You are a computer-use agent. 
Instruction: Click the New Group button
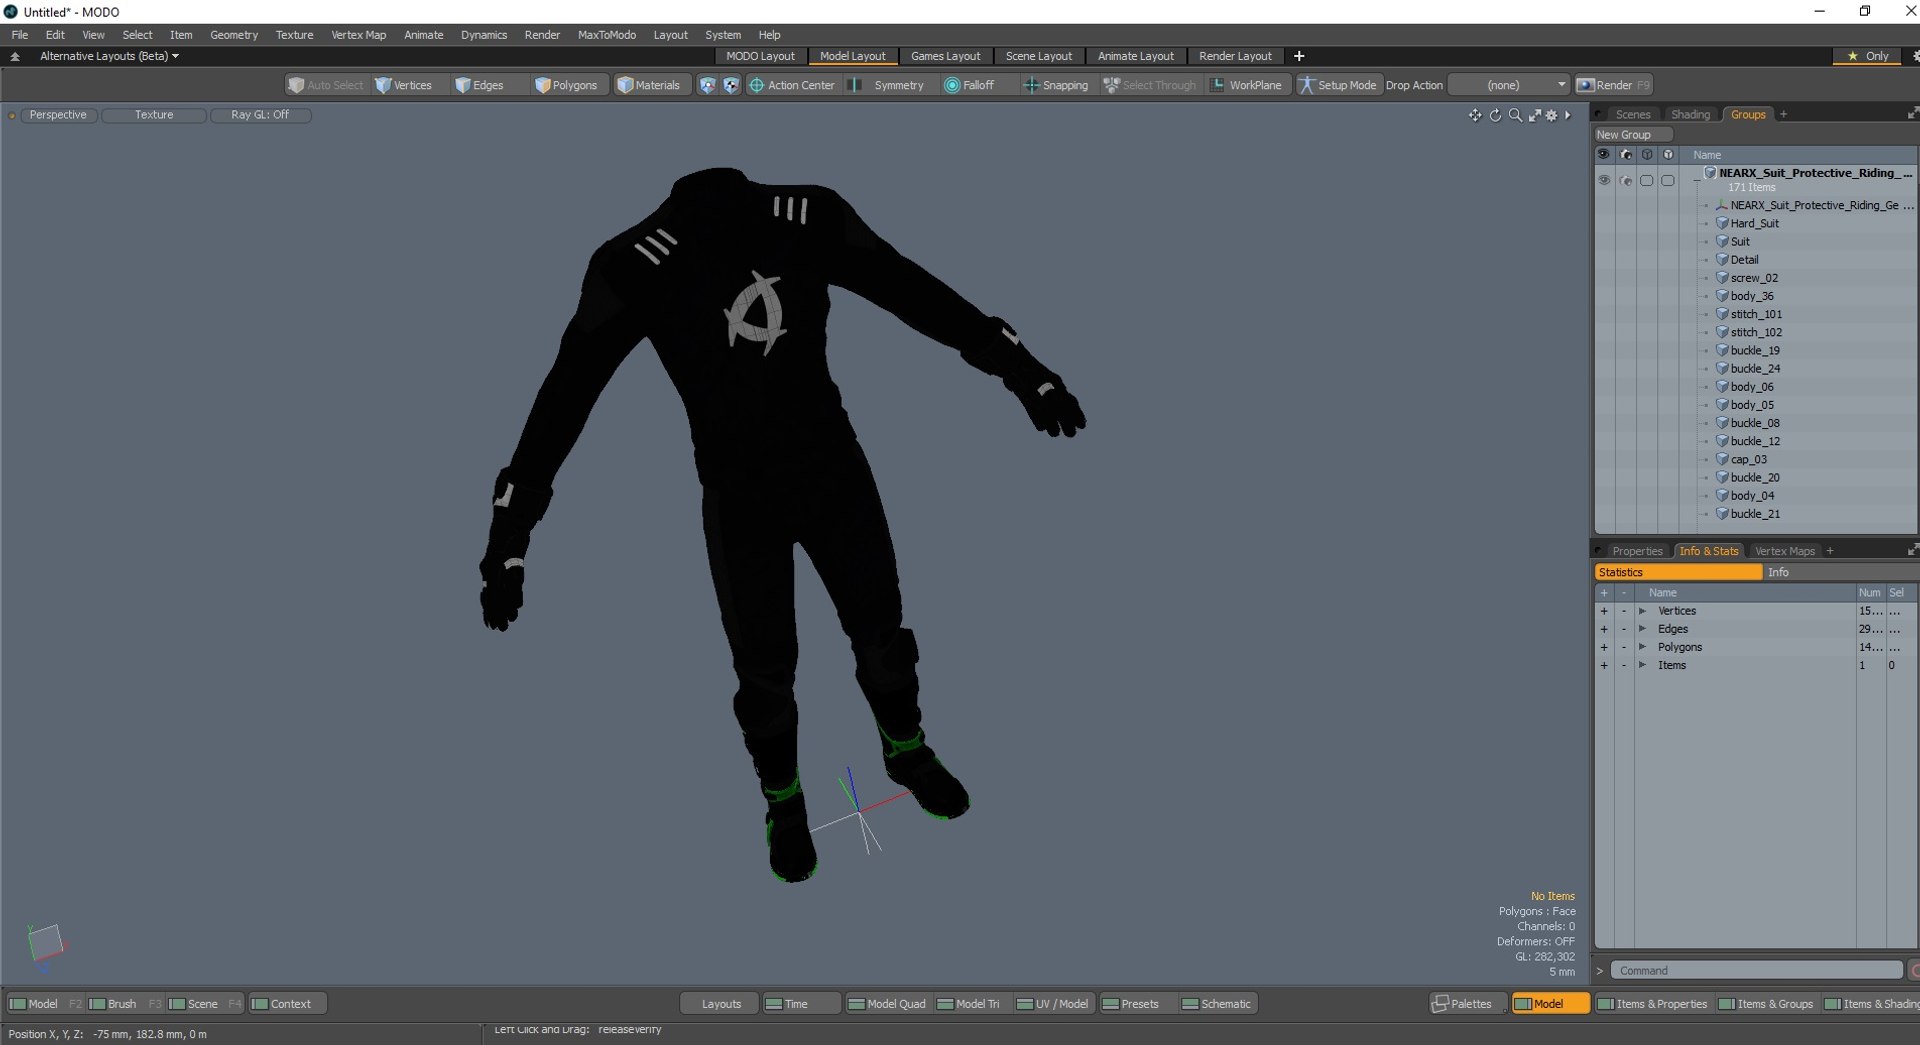point(1633,135)
